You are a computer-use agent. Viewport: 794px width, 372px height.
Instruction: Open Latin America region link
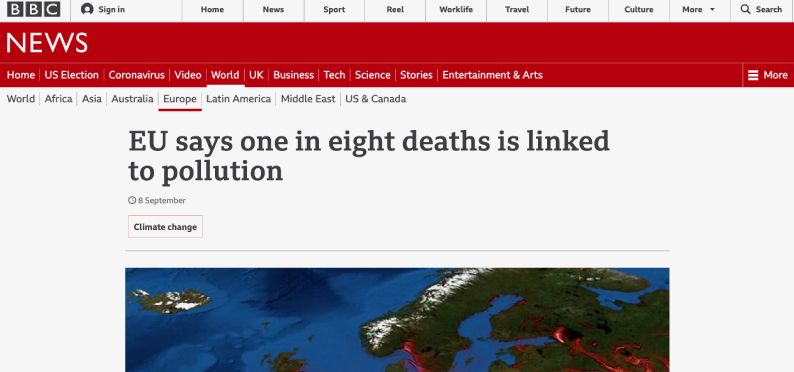pyautogui.click(x=239, y=99)
